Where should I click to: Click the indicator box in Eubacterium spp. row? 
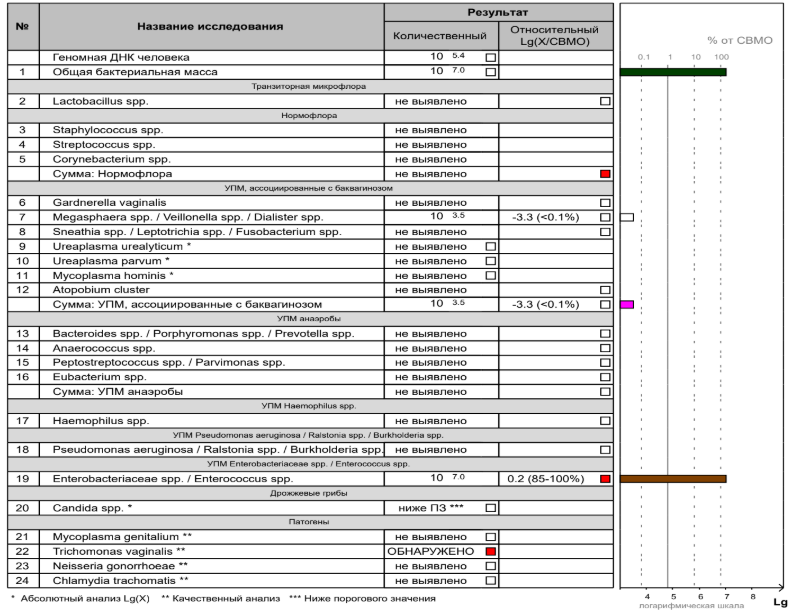tap(605, 377)
